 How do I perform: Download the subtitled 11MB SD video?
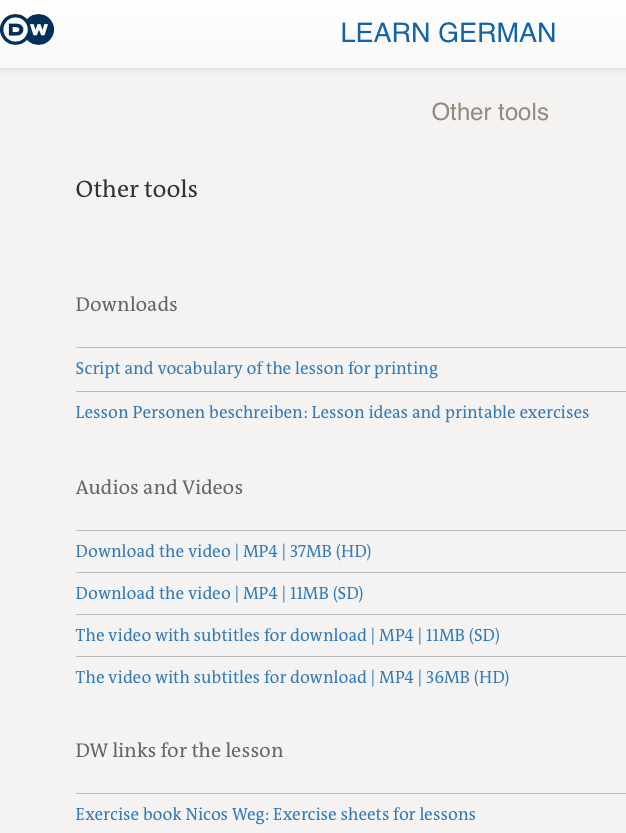pos(287,635)
